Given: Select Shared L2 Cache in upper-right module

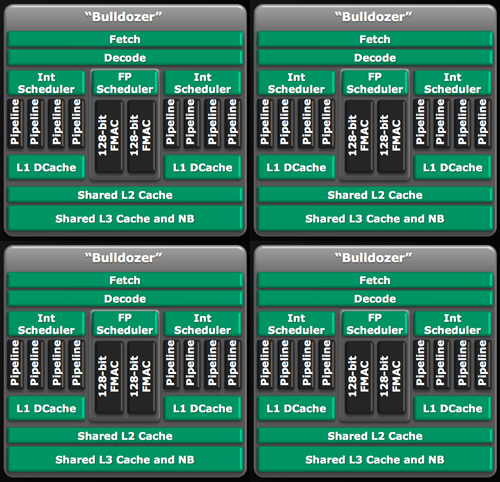Looking at the screenshot, I should (x=375, y=195).
